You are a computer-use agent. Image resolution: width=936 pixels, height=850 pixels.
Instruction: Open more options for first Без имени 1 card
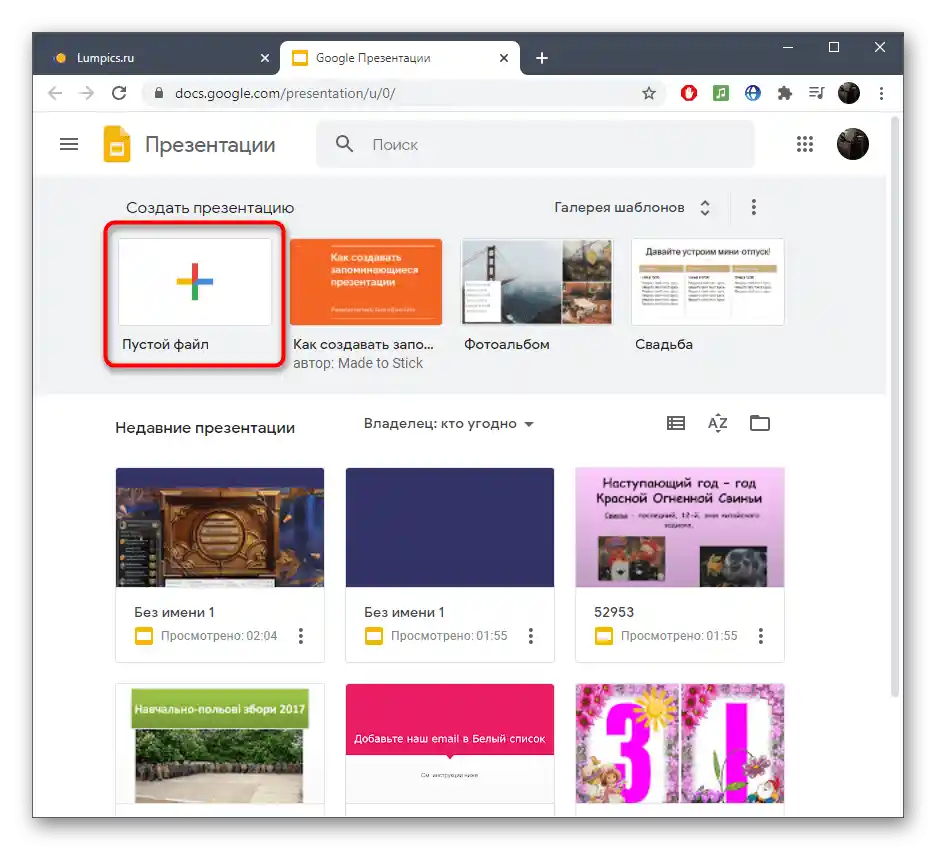[301, 636]
